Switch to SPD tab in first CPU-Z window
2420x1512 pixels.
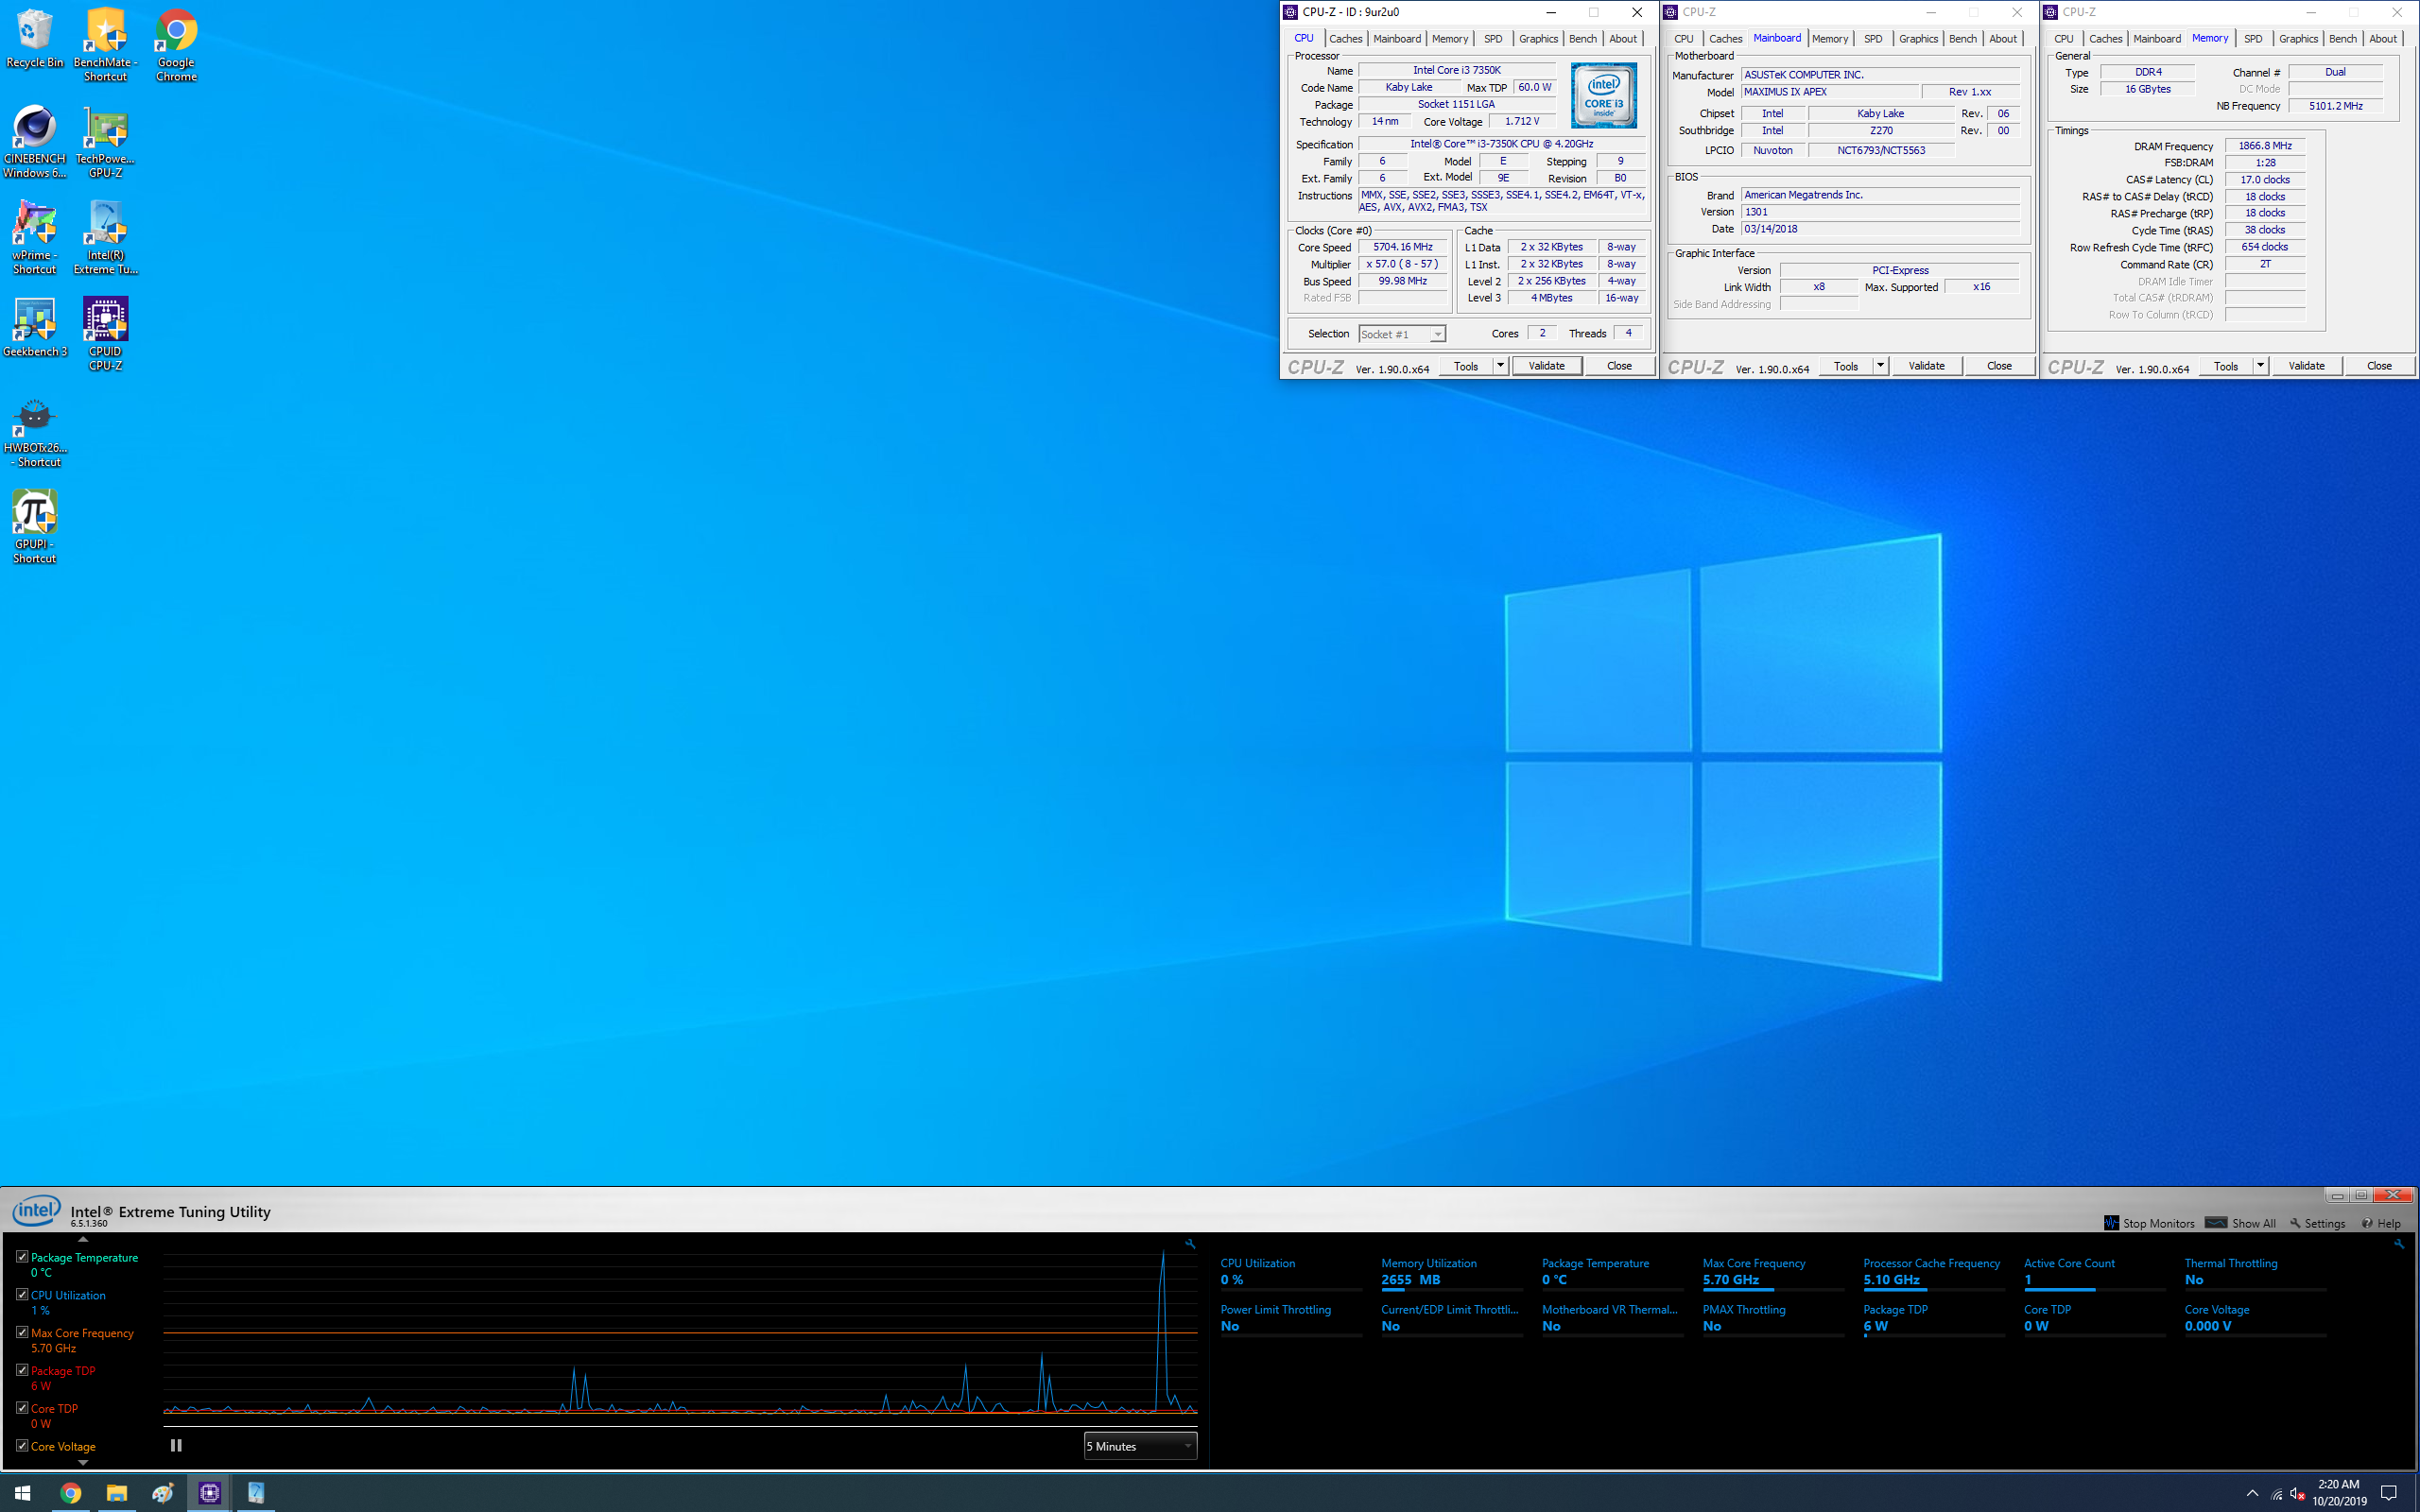click(1493, 39)
